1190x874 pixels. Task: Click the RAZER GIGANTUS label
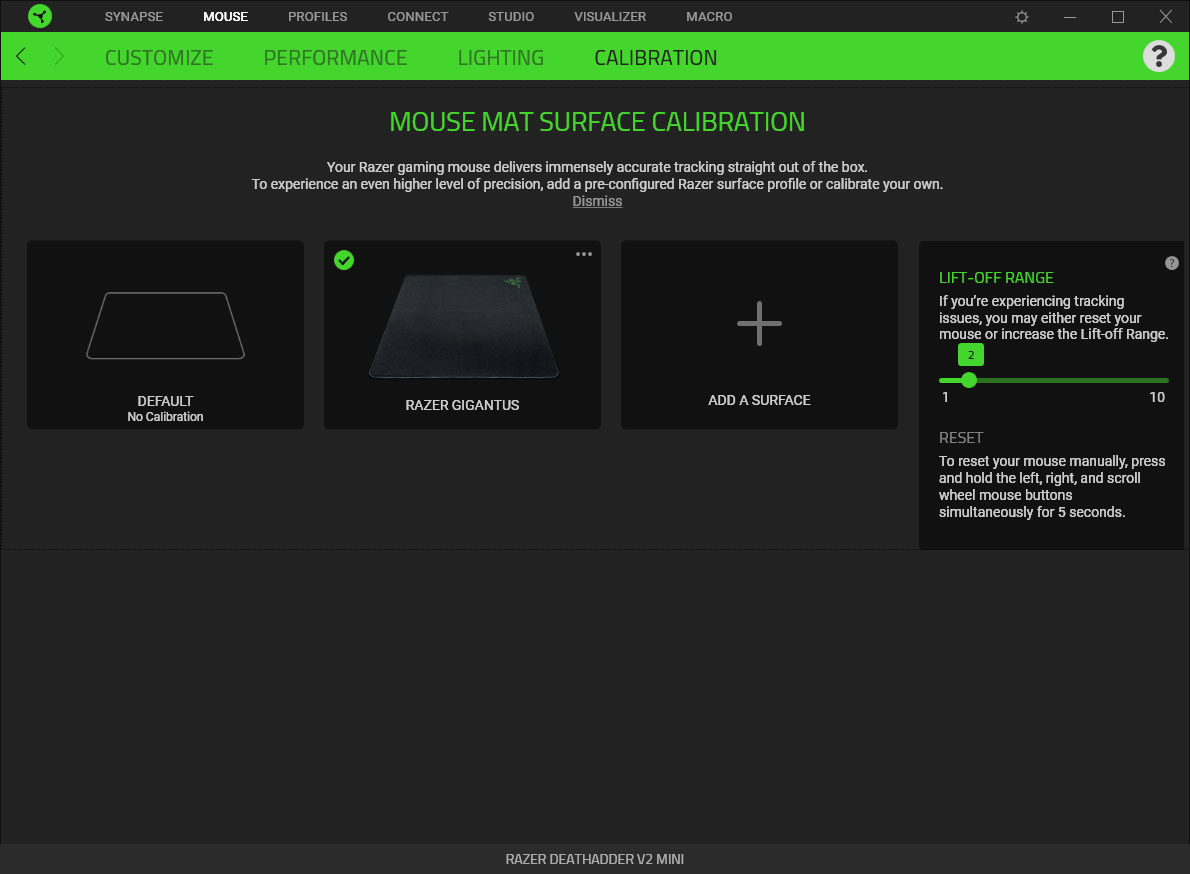(x=462, y=405)
